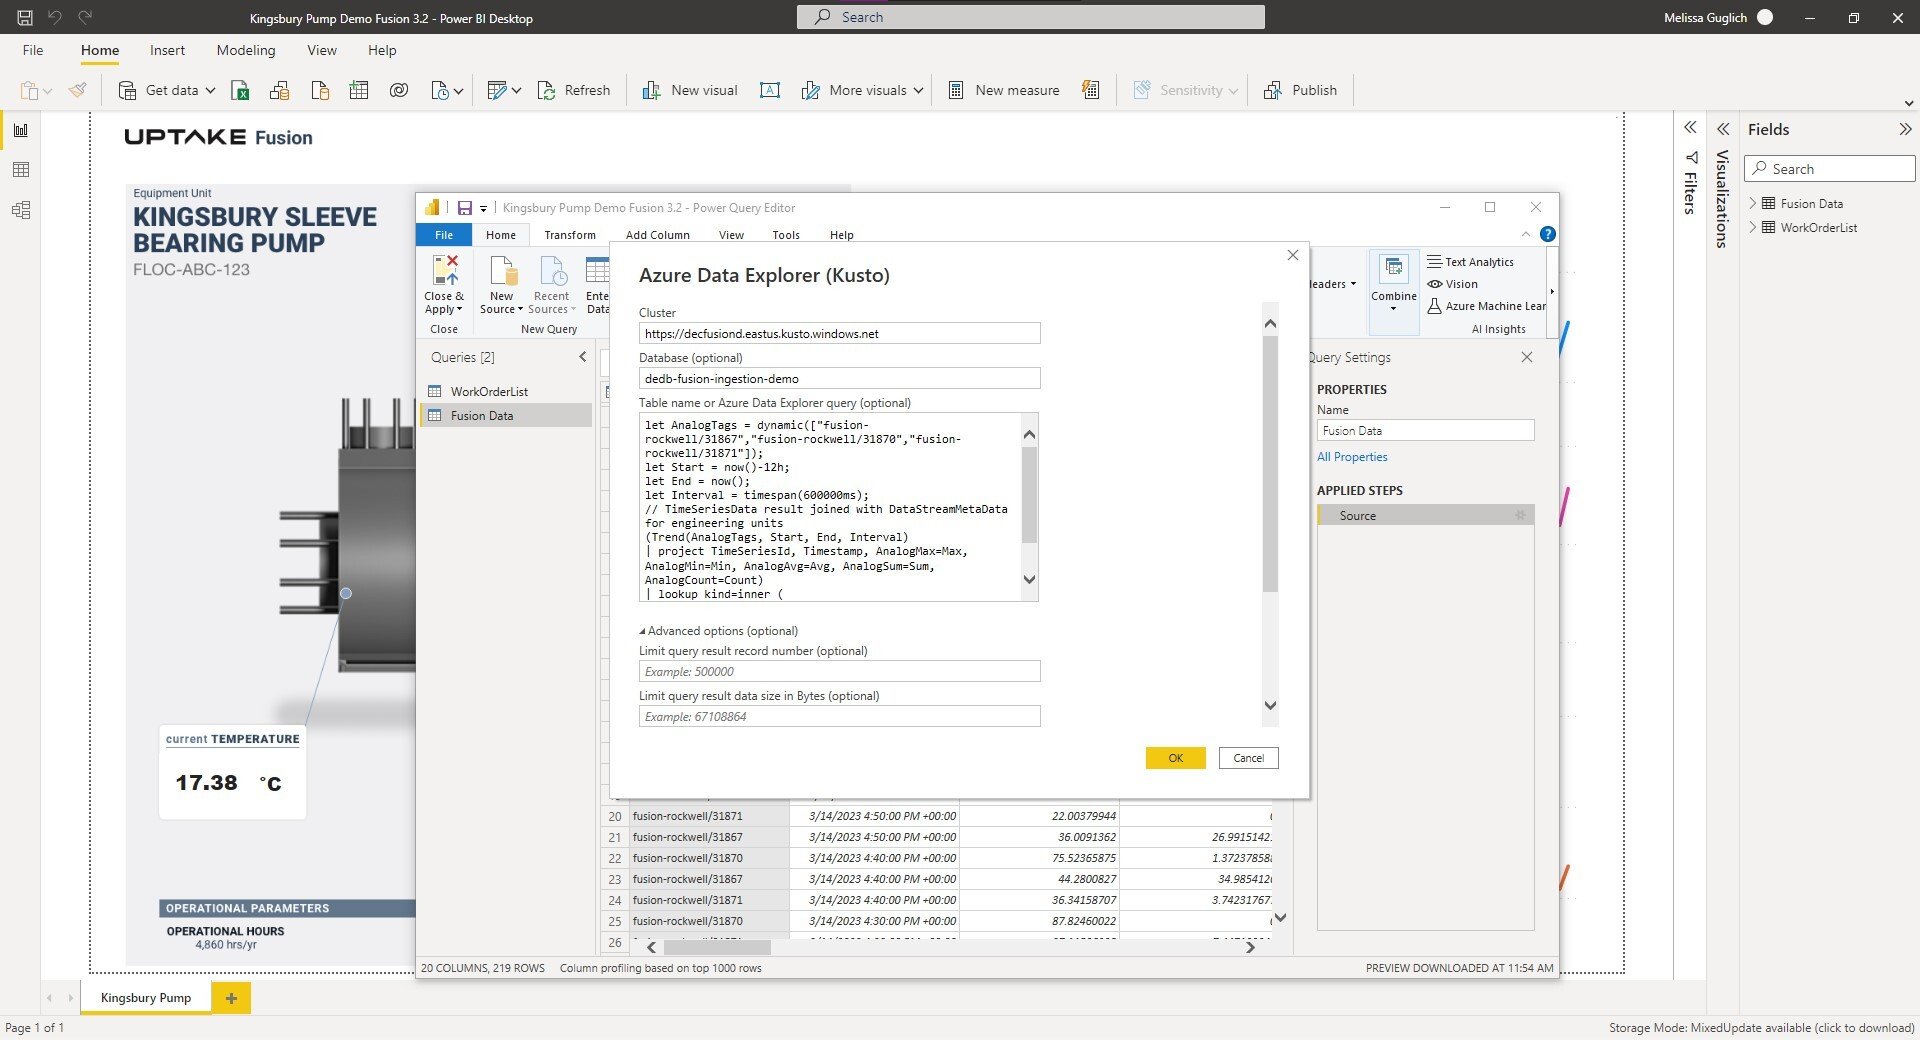Image resolution: width=1920 pixels, height=1040 pixels.
Task: Select the Dataverse swirl icon
Action: (x=399, y=91)
